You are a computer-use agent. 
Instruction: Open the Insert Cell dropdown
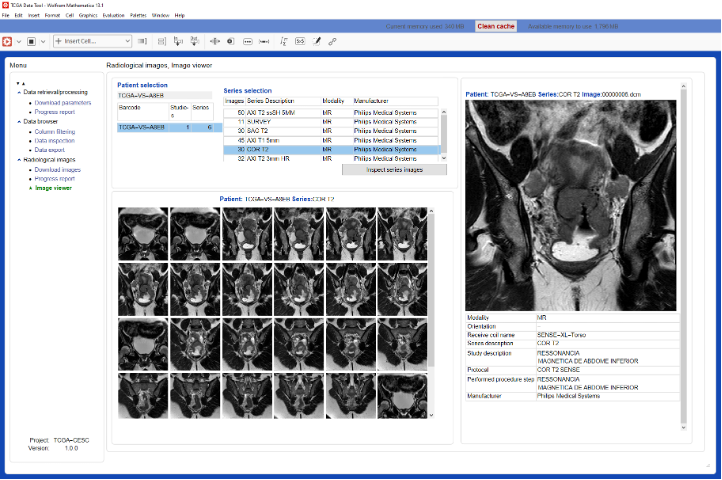point(92,41)
